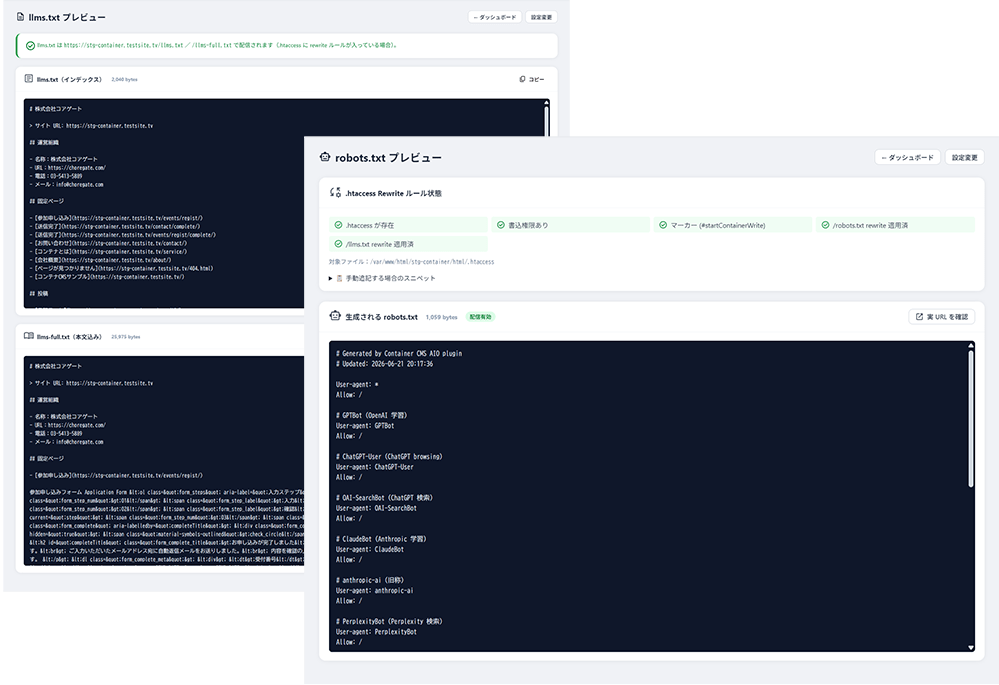Click the robot icon beside robots.txt プレビュー title
Viewport: 999px width, 685px height.
[325, 157]
